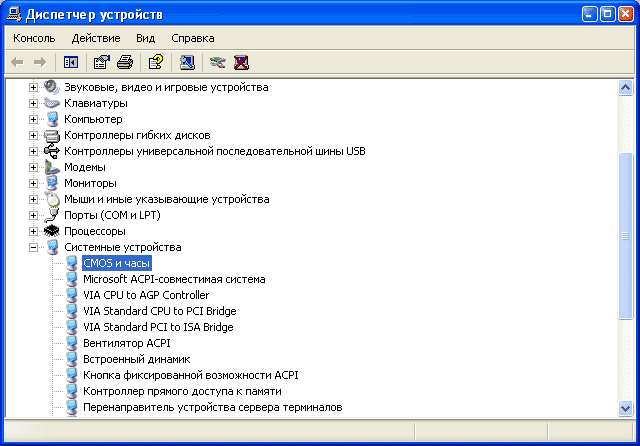Expand the Клавиатуры category
The image size is (640, 446).
coord(33,103)
